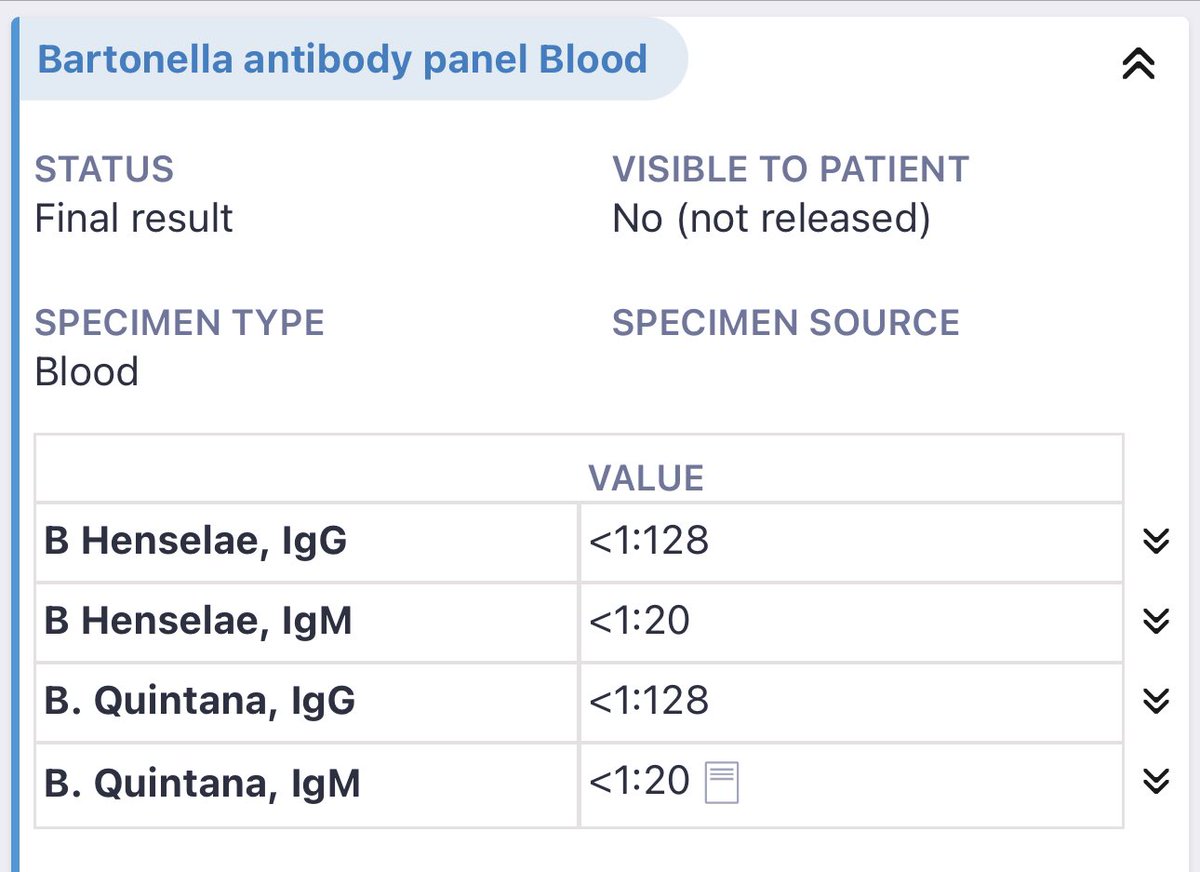Viewport: 1200px width, 872px height.
Task: Click the Blood specimen type value
Action: pyautogui.click(x=87, y=372)
